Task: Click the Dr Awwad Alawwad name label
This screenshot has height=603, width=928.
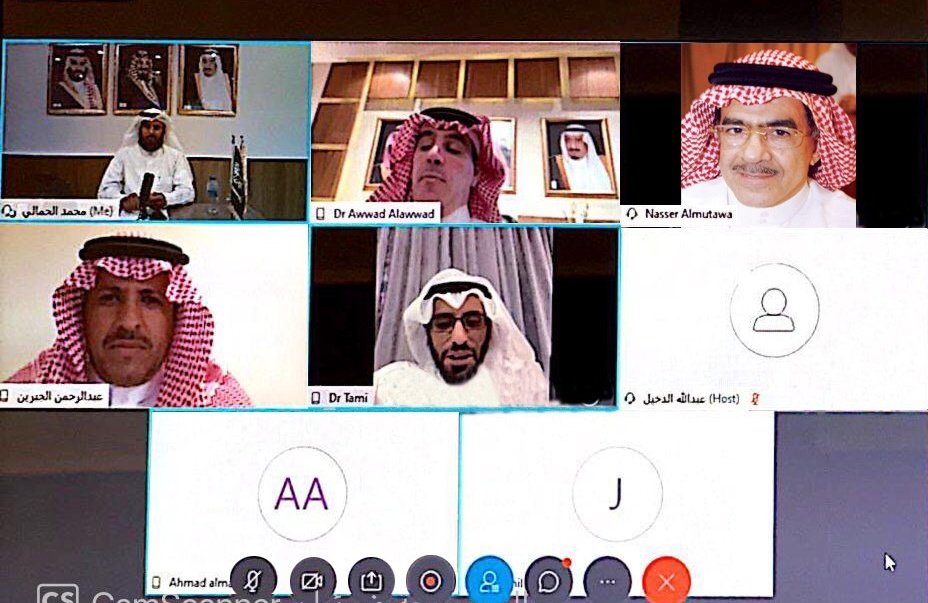Action: (384, 214)
